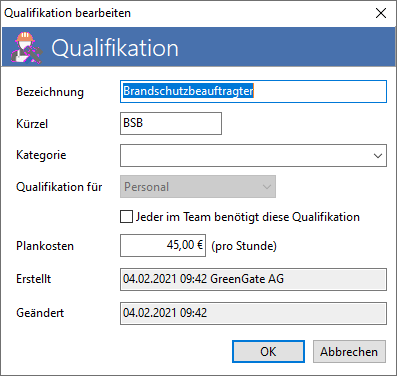Close the Qualifikation bearbeiten dialog
The width and height of the screenshot is (397, 376).
click(381, 13)
